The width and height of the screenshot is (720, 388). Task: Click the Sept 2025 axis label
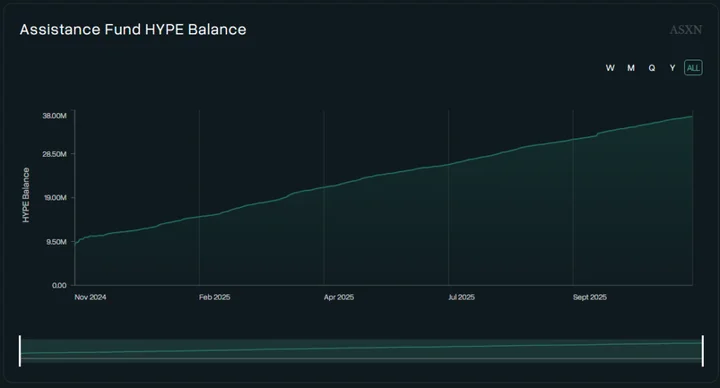590,297
